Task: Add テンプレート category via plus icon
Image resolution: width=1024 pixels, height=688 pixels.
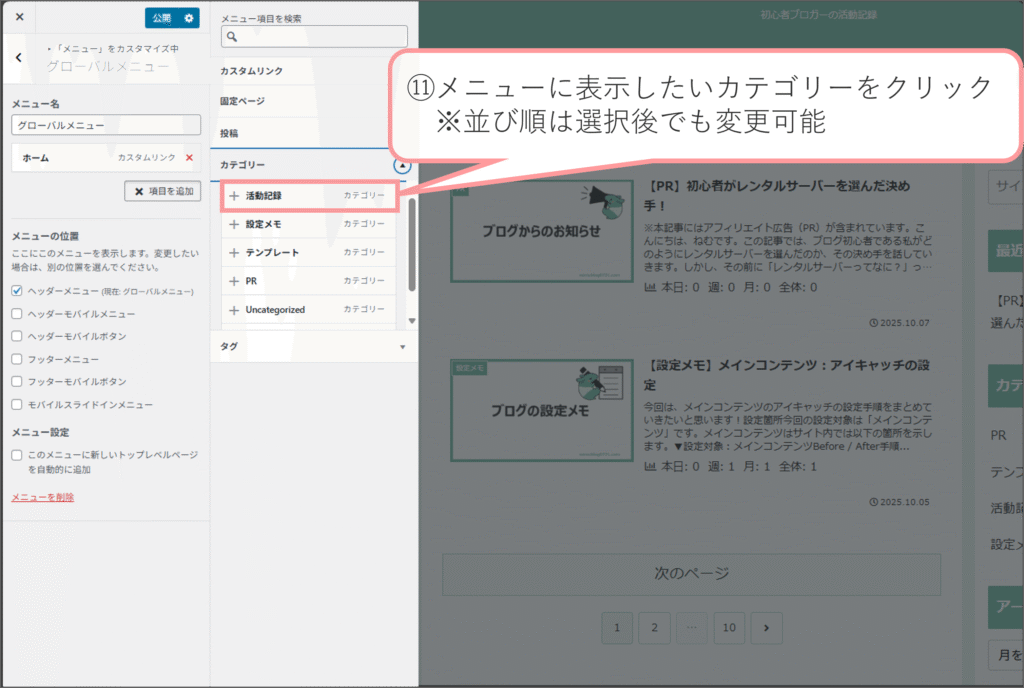Action: coord(234,253)
